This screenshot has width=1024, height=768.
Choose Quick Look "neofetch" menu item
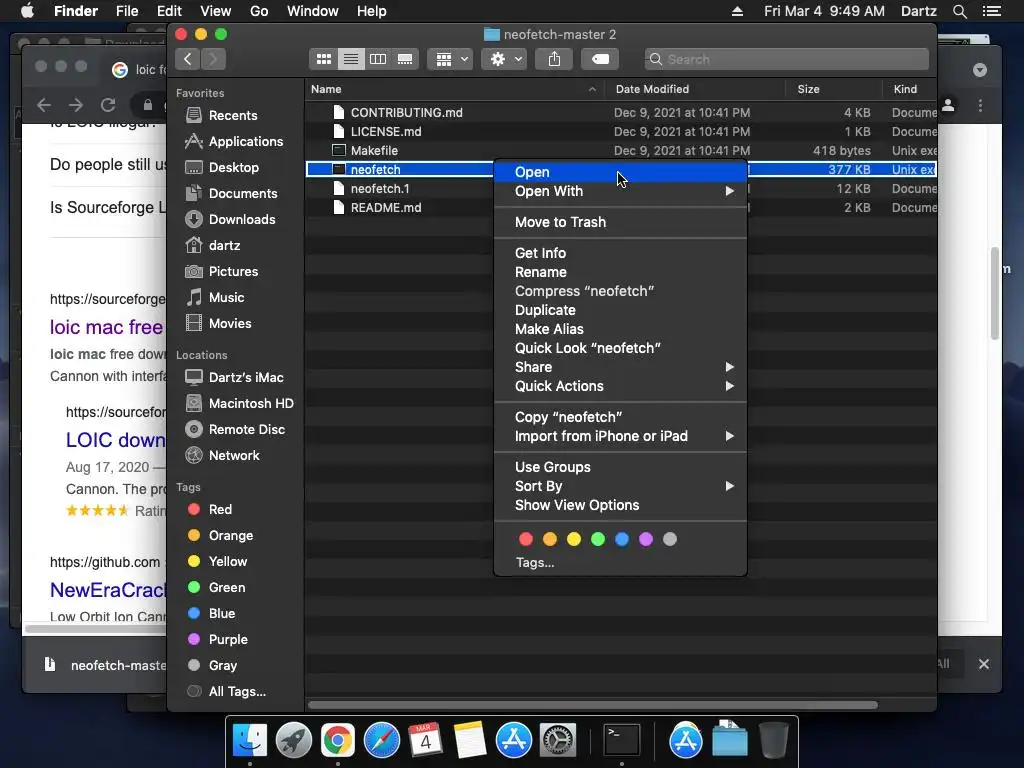pyautogui.click(x=620, y=348)
